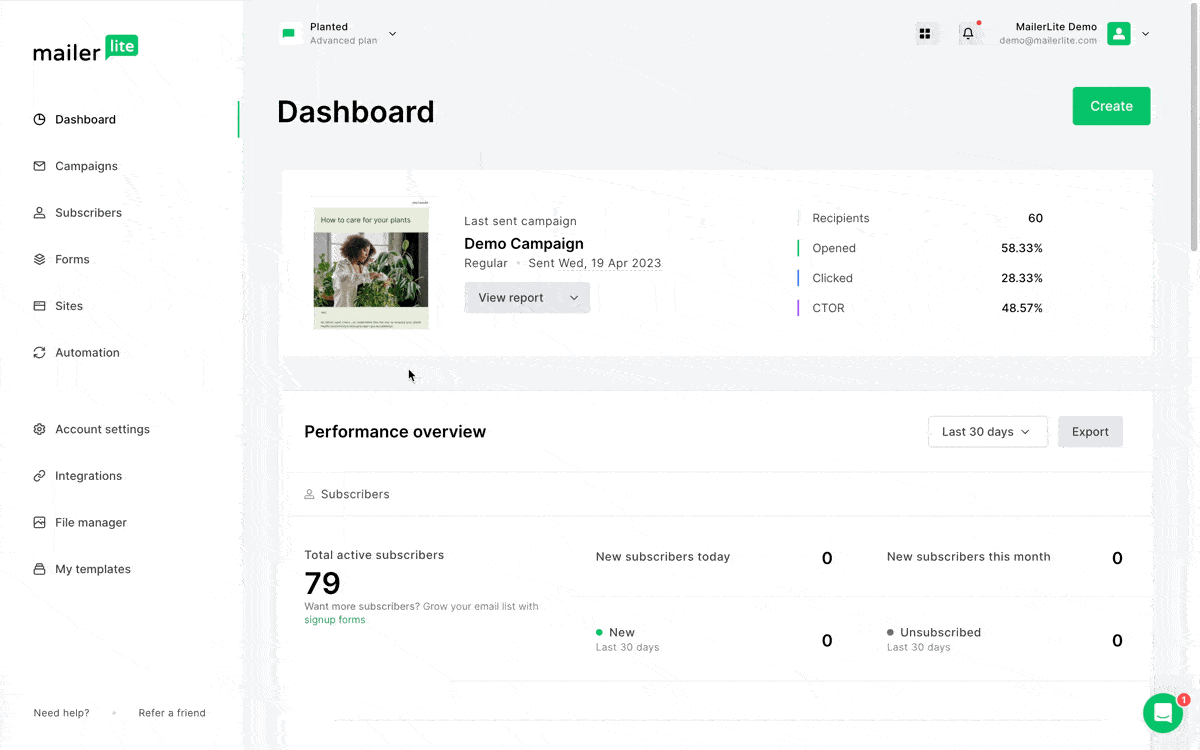Viewport: 1200px width, 750px height.
Task: Open the Demo Campaign email thumbnail
Action: tap(371, 265)
